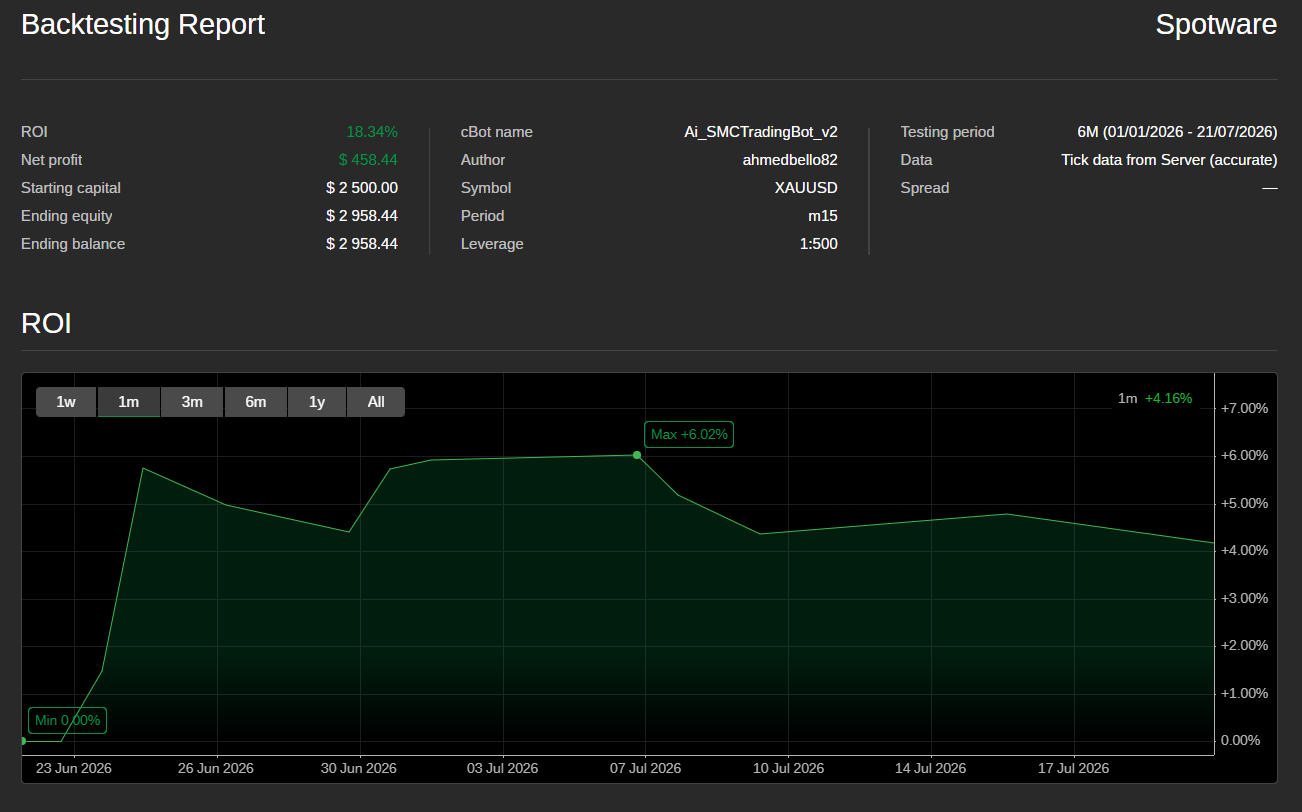1302x812 pixels.
Task: Click the green max point dot on chart
Action: [637, 455]
